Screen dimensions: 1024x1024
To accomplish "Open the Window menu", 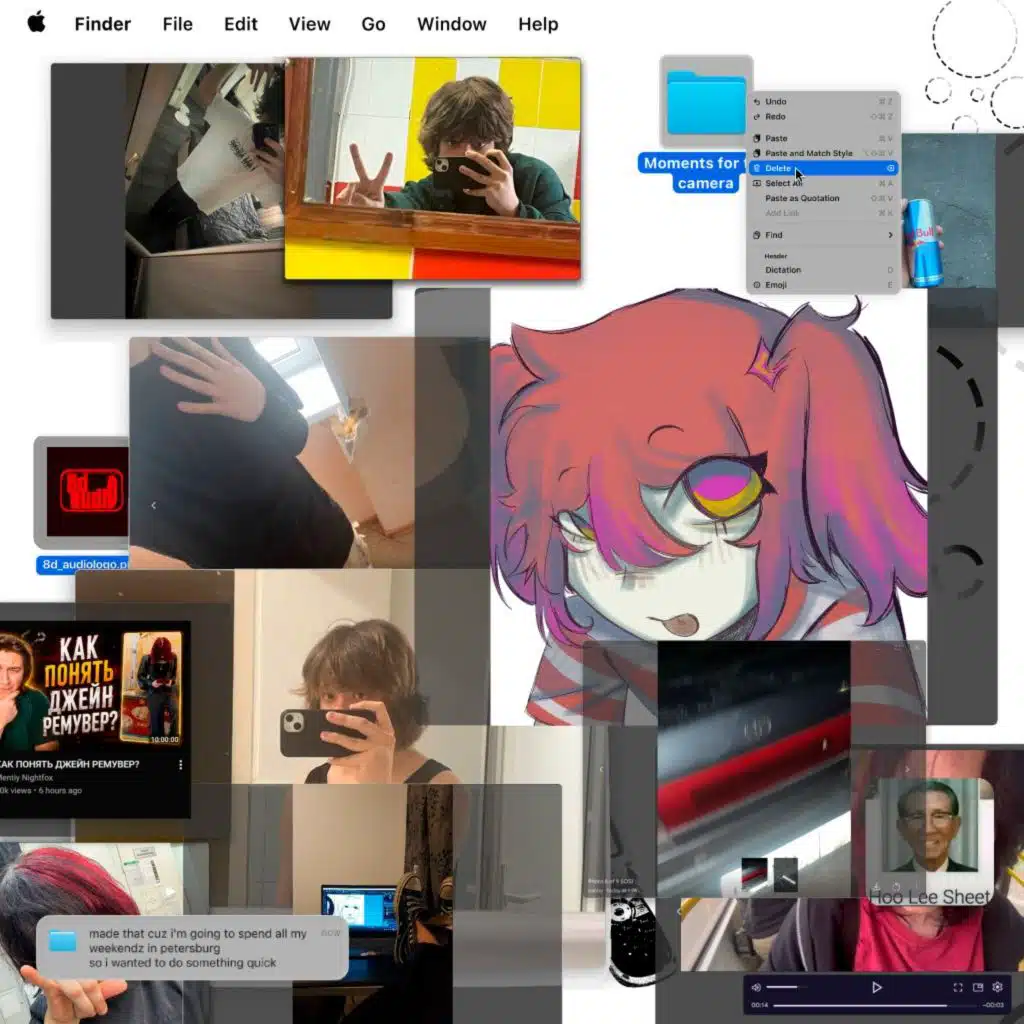I will point(451,24).
